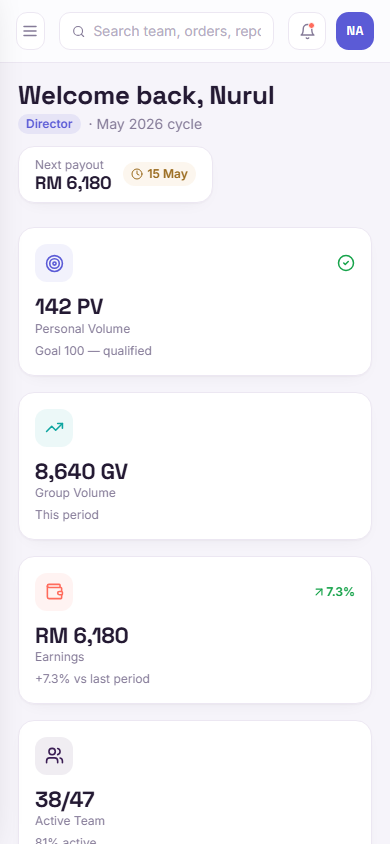Open the RM 6,180 Earnings card
This screenshot has height=844, width=390.
195,630
